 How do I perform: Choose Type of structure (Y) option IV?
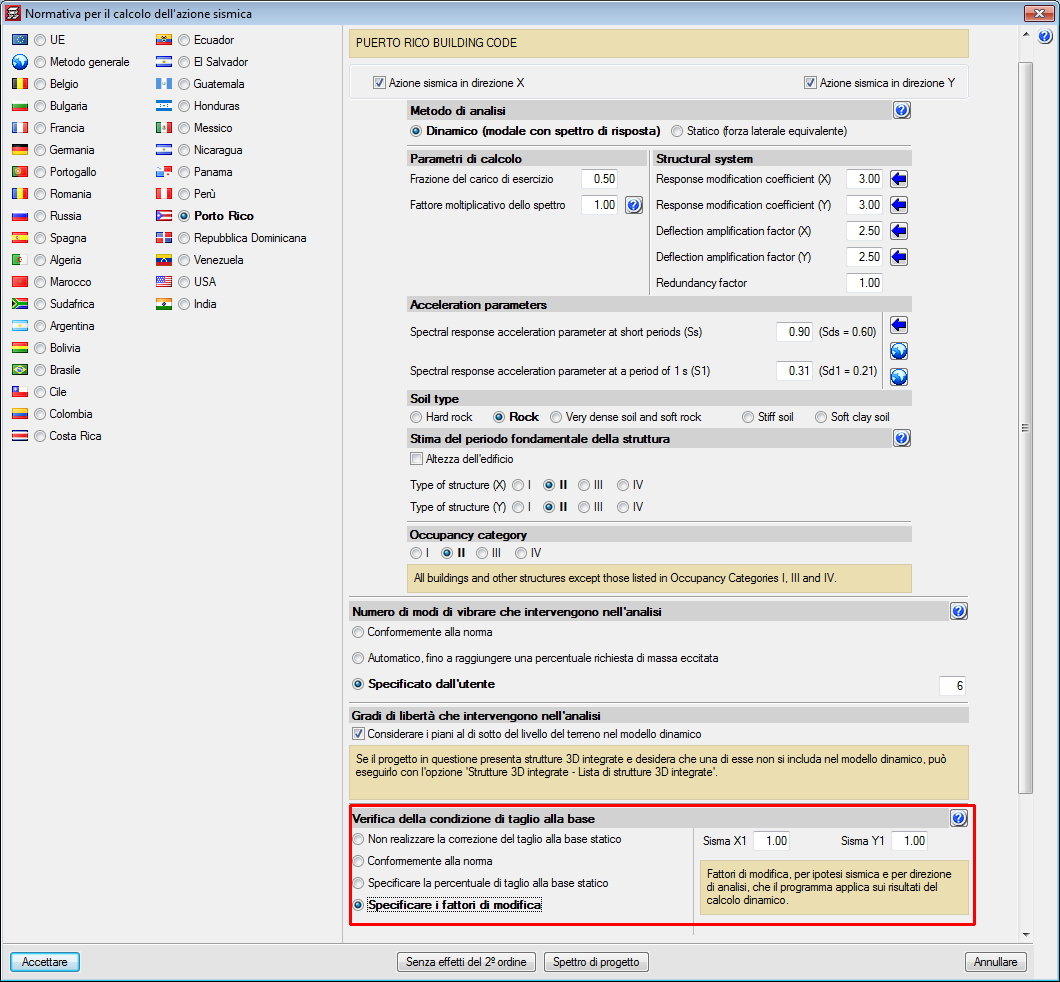(623, 507)
